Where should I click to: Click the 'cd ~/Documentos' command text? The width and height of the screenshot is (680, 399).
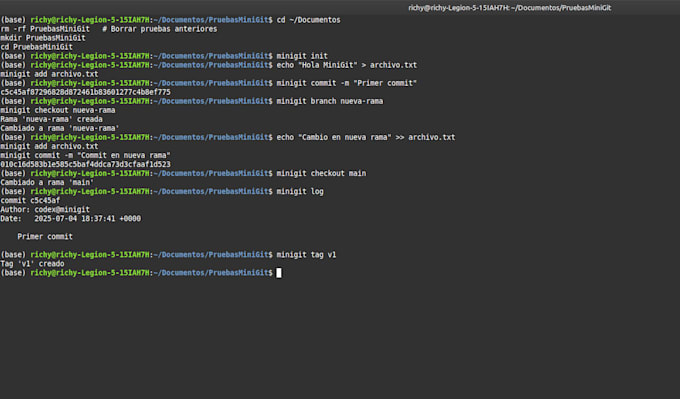(308, 20)
